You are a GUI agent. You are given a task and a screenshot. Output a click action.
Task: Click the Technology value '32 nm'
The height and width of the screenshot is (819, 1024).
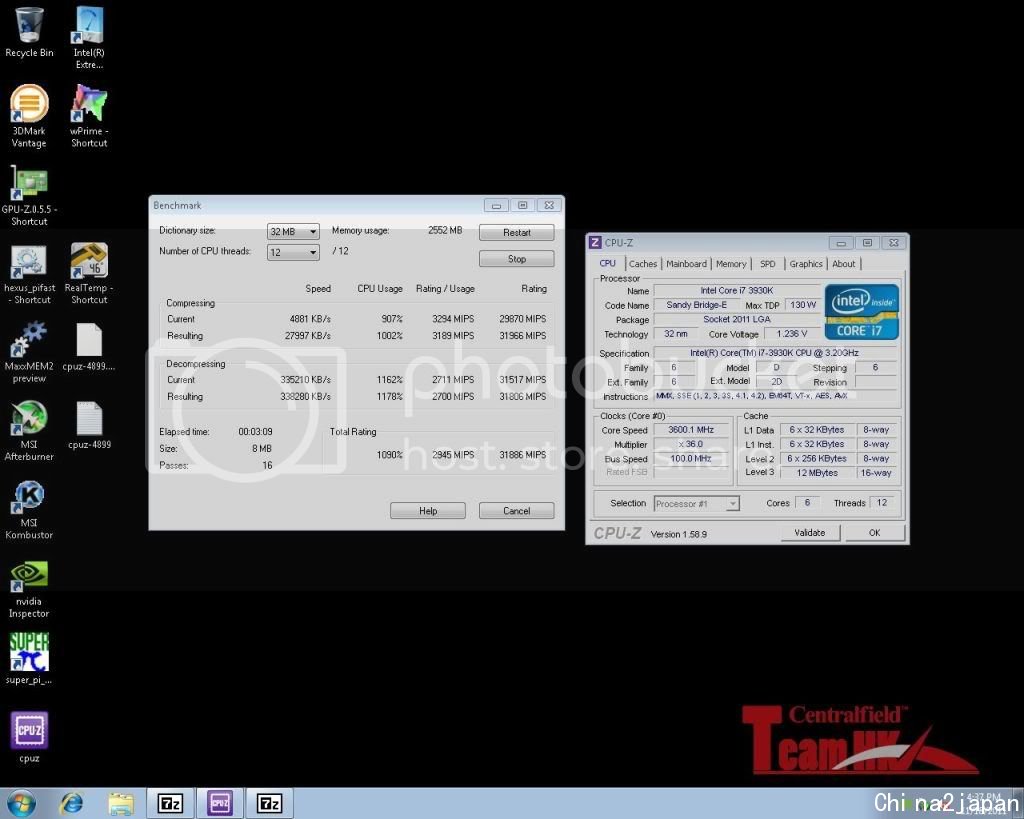coord(676,334)
